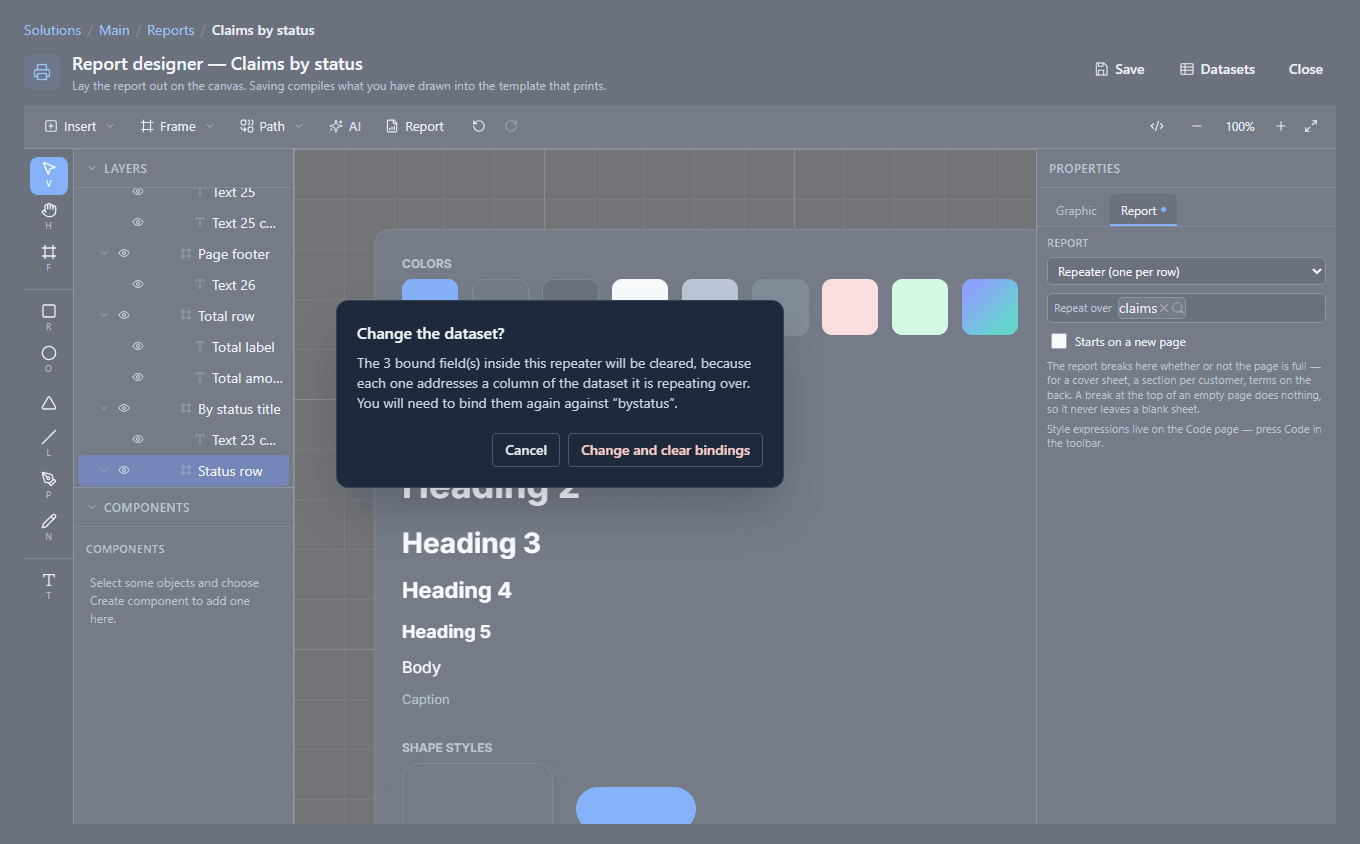Toggle visibility of Total label layer
This screenshot has height=844, width=1360.
[138, 347]
